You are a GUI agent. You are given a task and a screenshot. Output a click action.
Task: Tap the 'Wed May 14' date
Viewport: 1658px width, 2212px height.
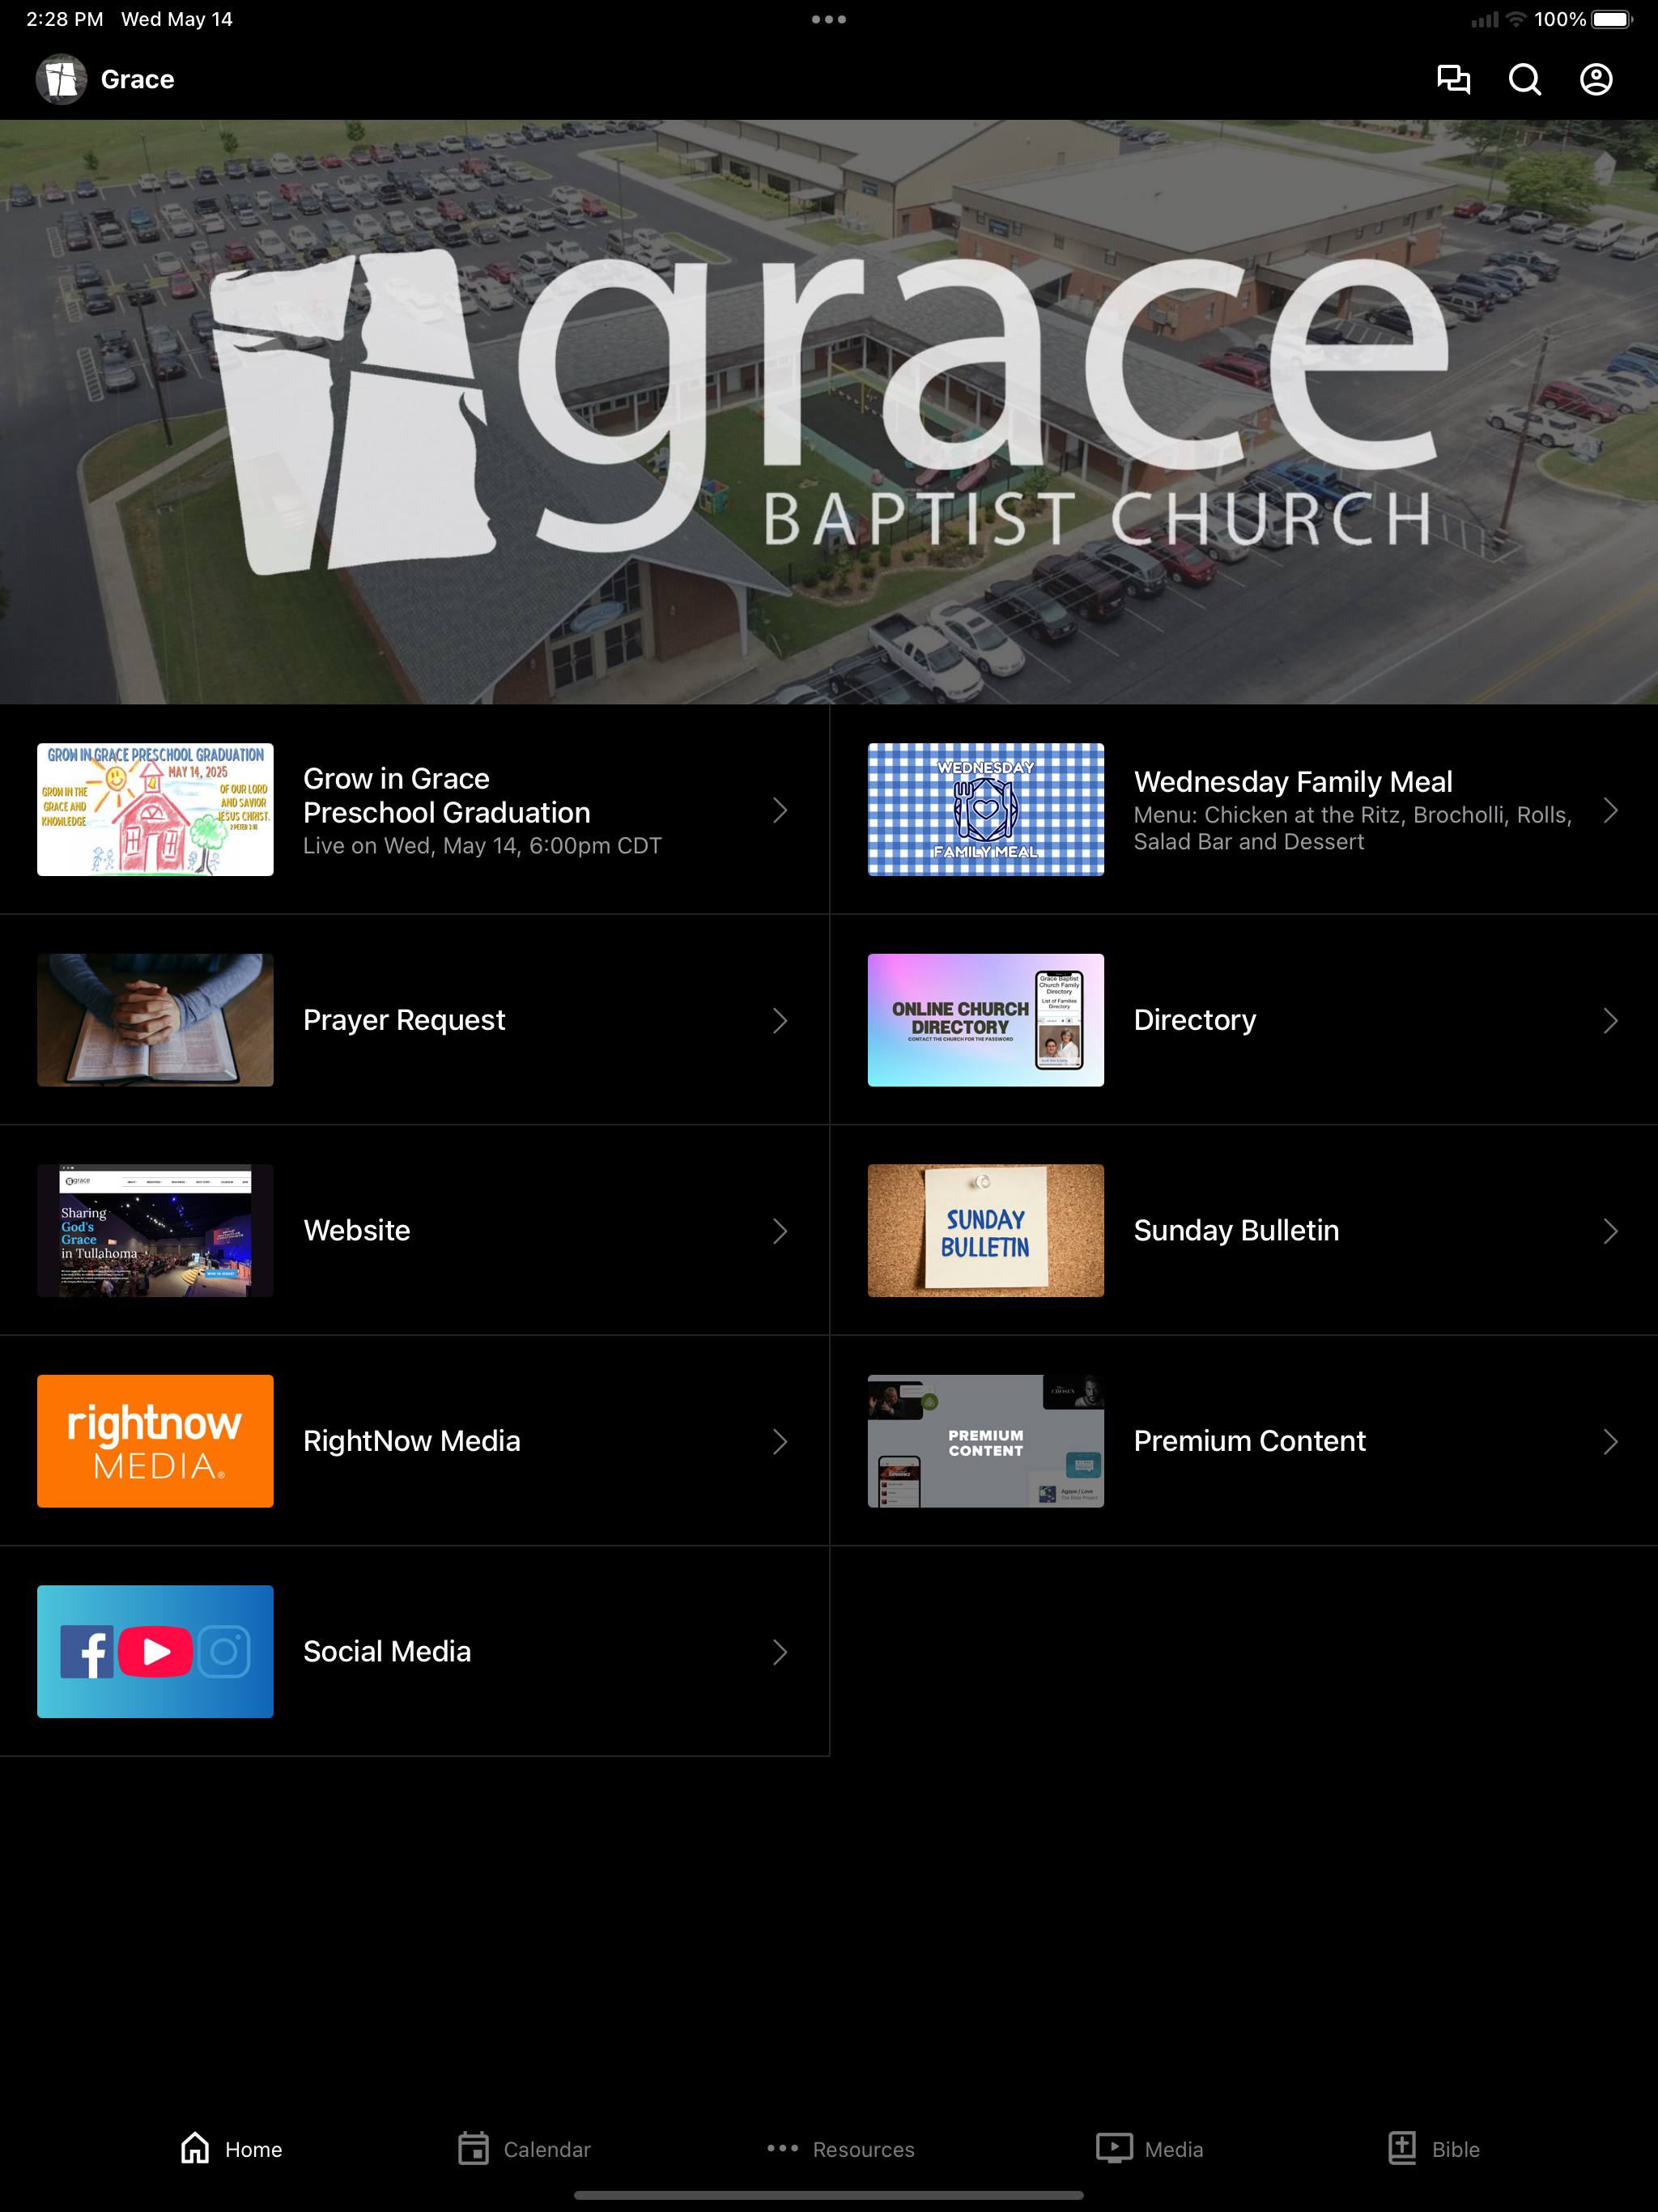177,19
